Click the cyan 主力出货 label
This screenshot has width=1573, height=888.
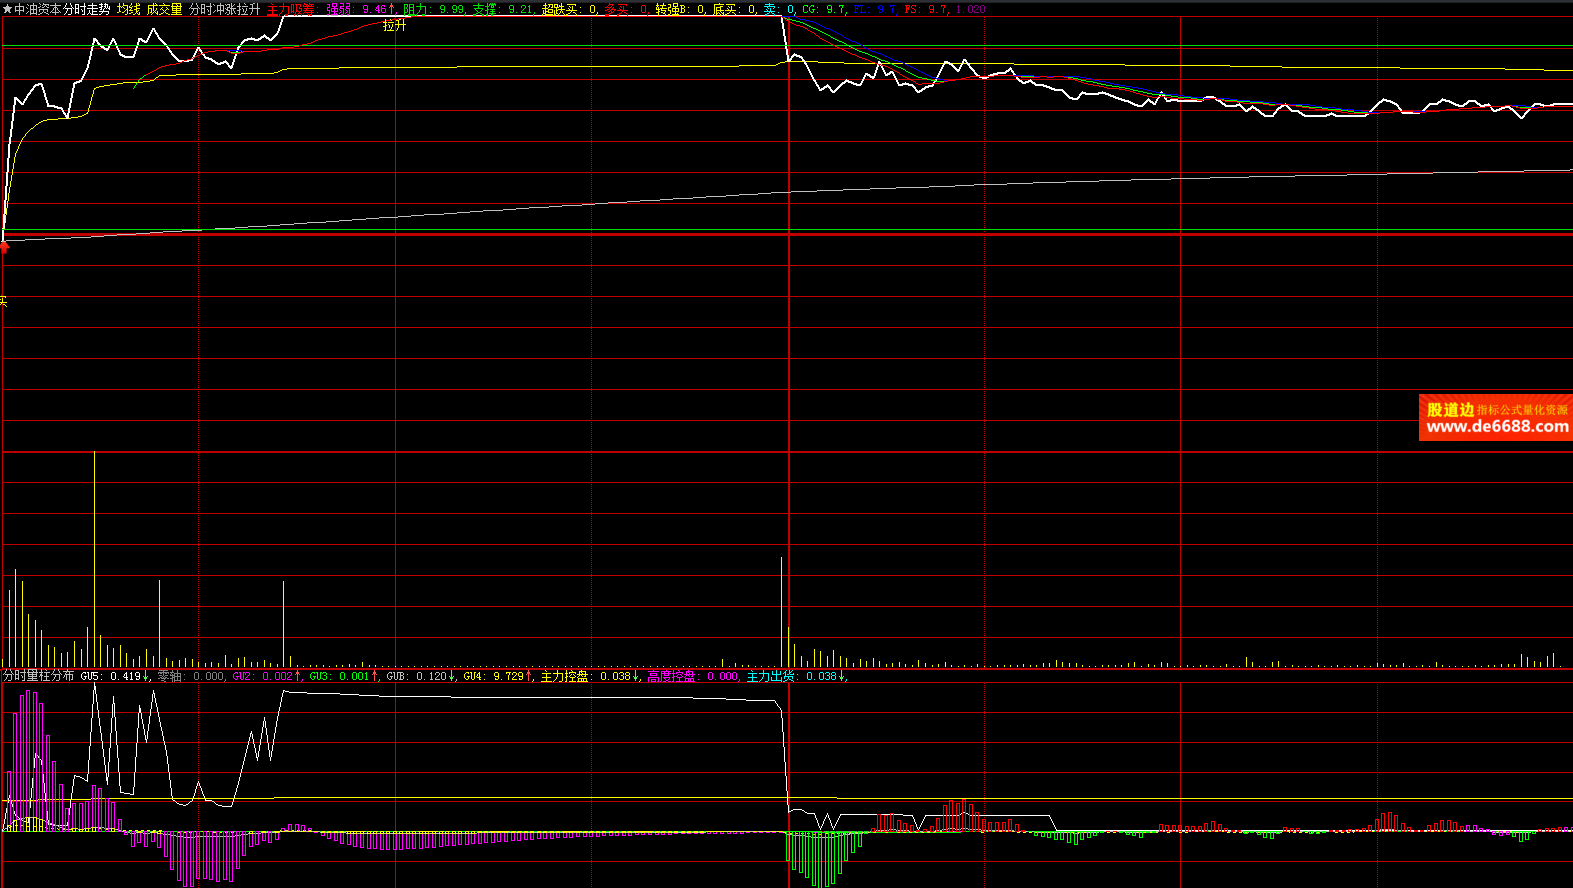click(x=771, y=676)
